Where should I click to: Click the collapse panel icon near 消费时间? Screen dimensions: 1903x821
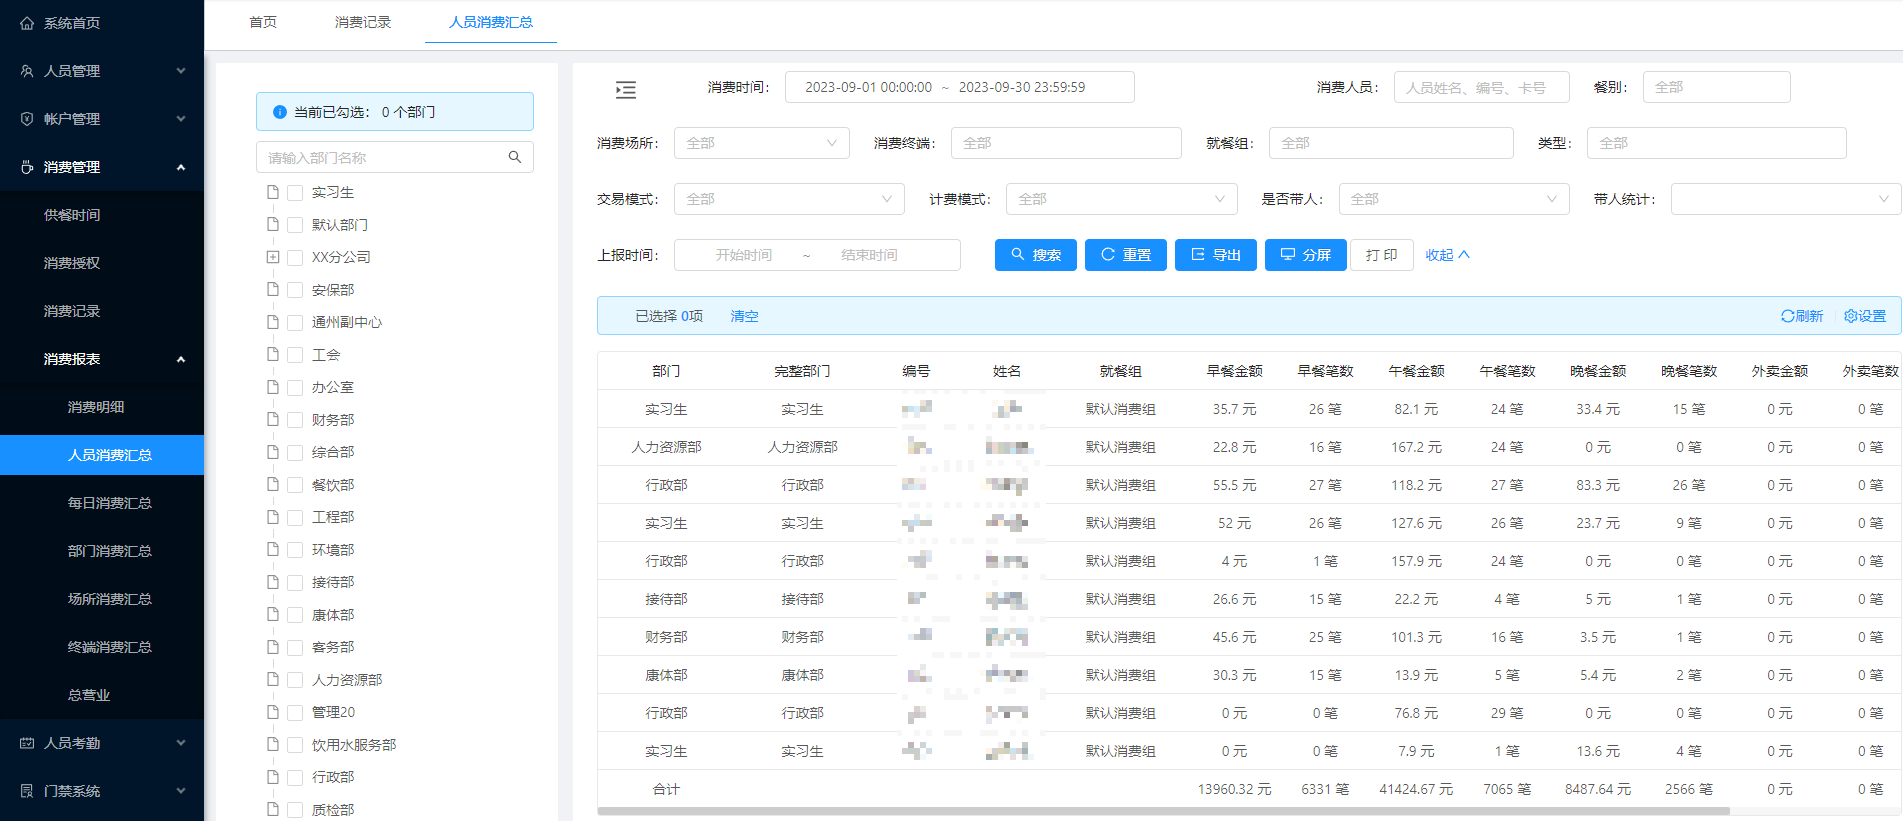point(626,90)
